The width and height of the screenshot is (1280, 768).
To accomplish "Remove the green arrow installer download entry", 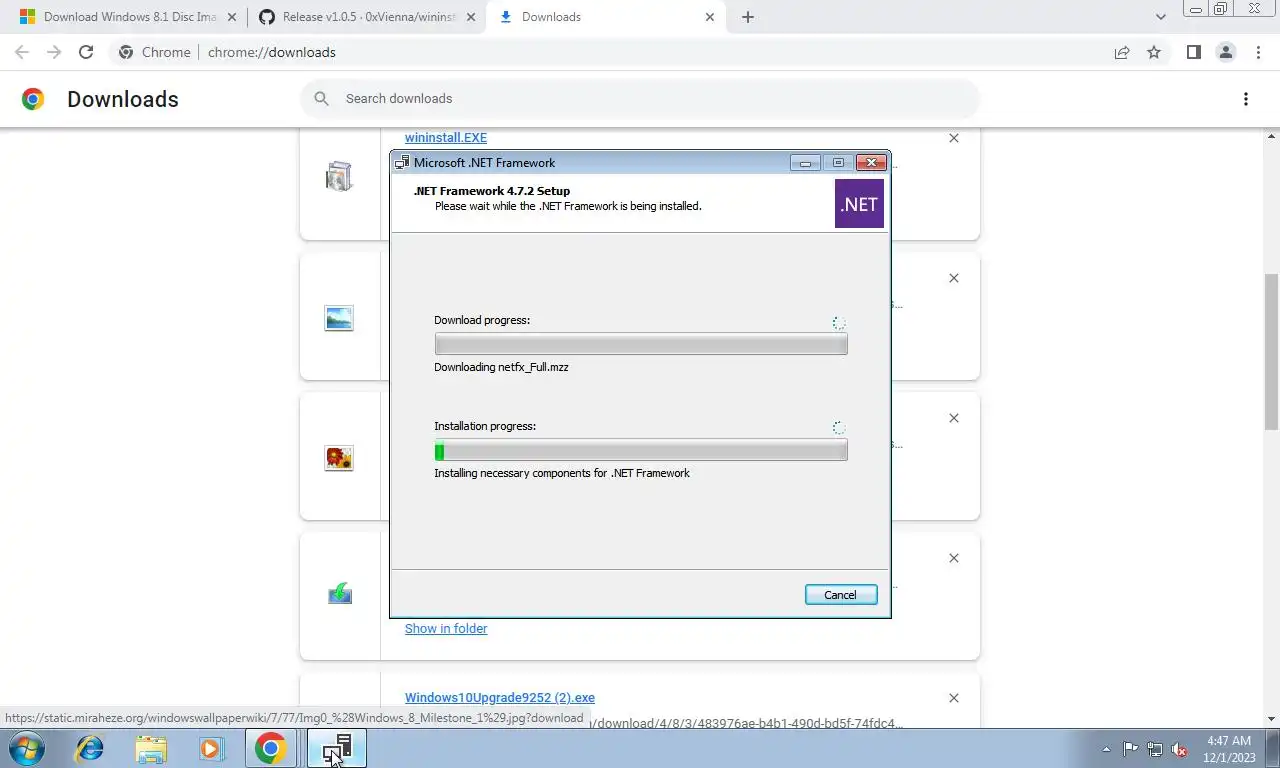I will click(954, 558).
